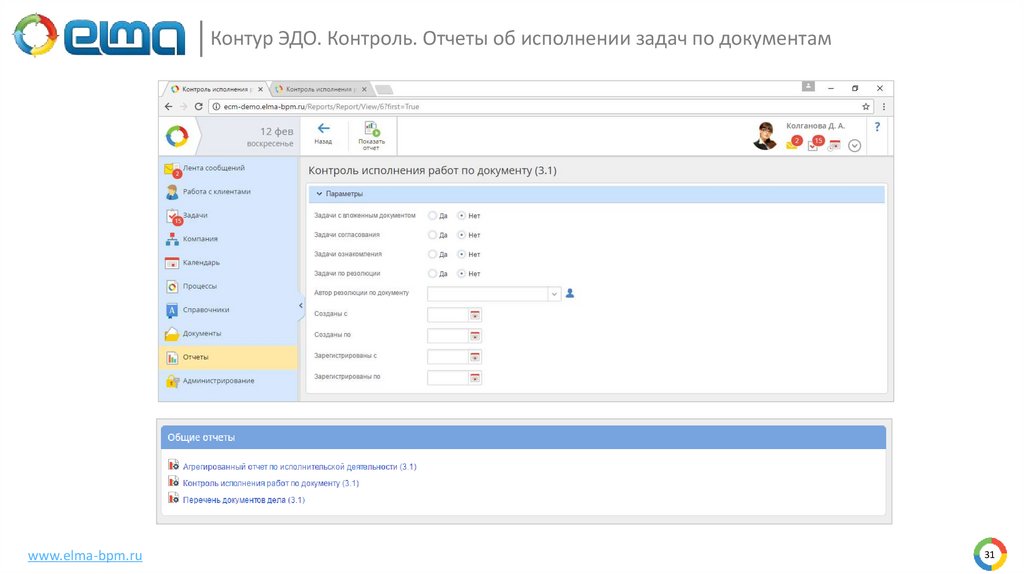Open calendar picker for Зарегистрированы по
Image resolution: width=1024 pixels, height=574 pixels.
[x=475, y=378]
